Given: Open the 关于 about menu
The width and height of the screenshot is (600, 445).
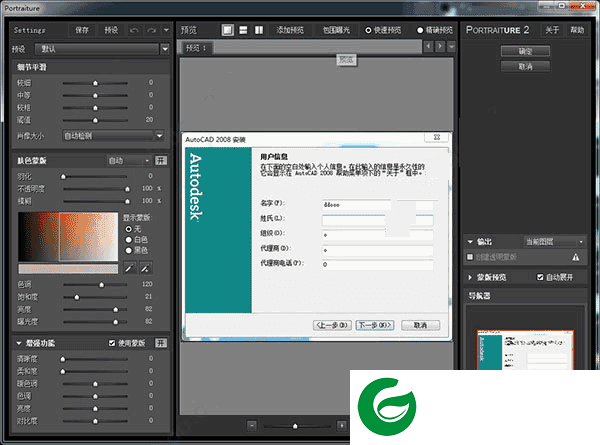Looking at the screenshot, I should (552, 30).
